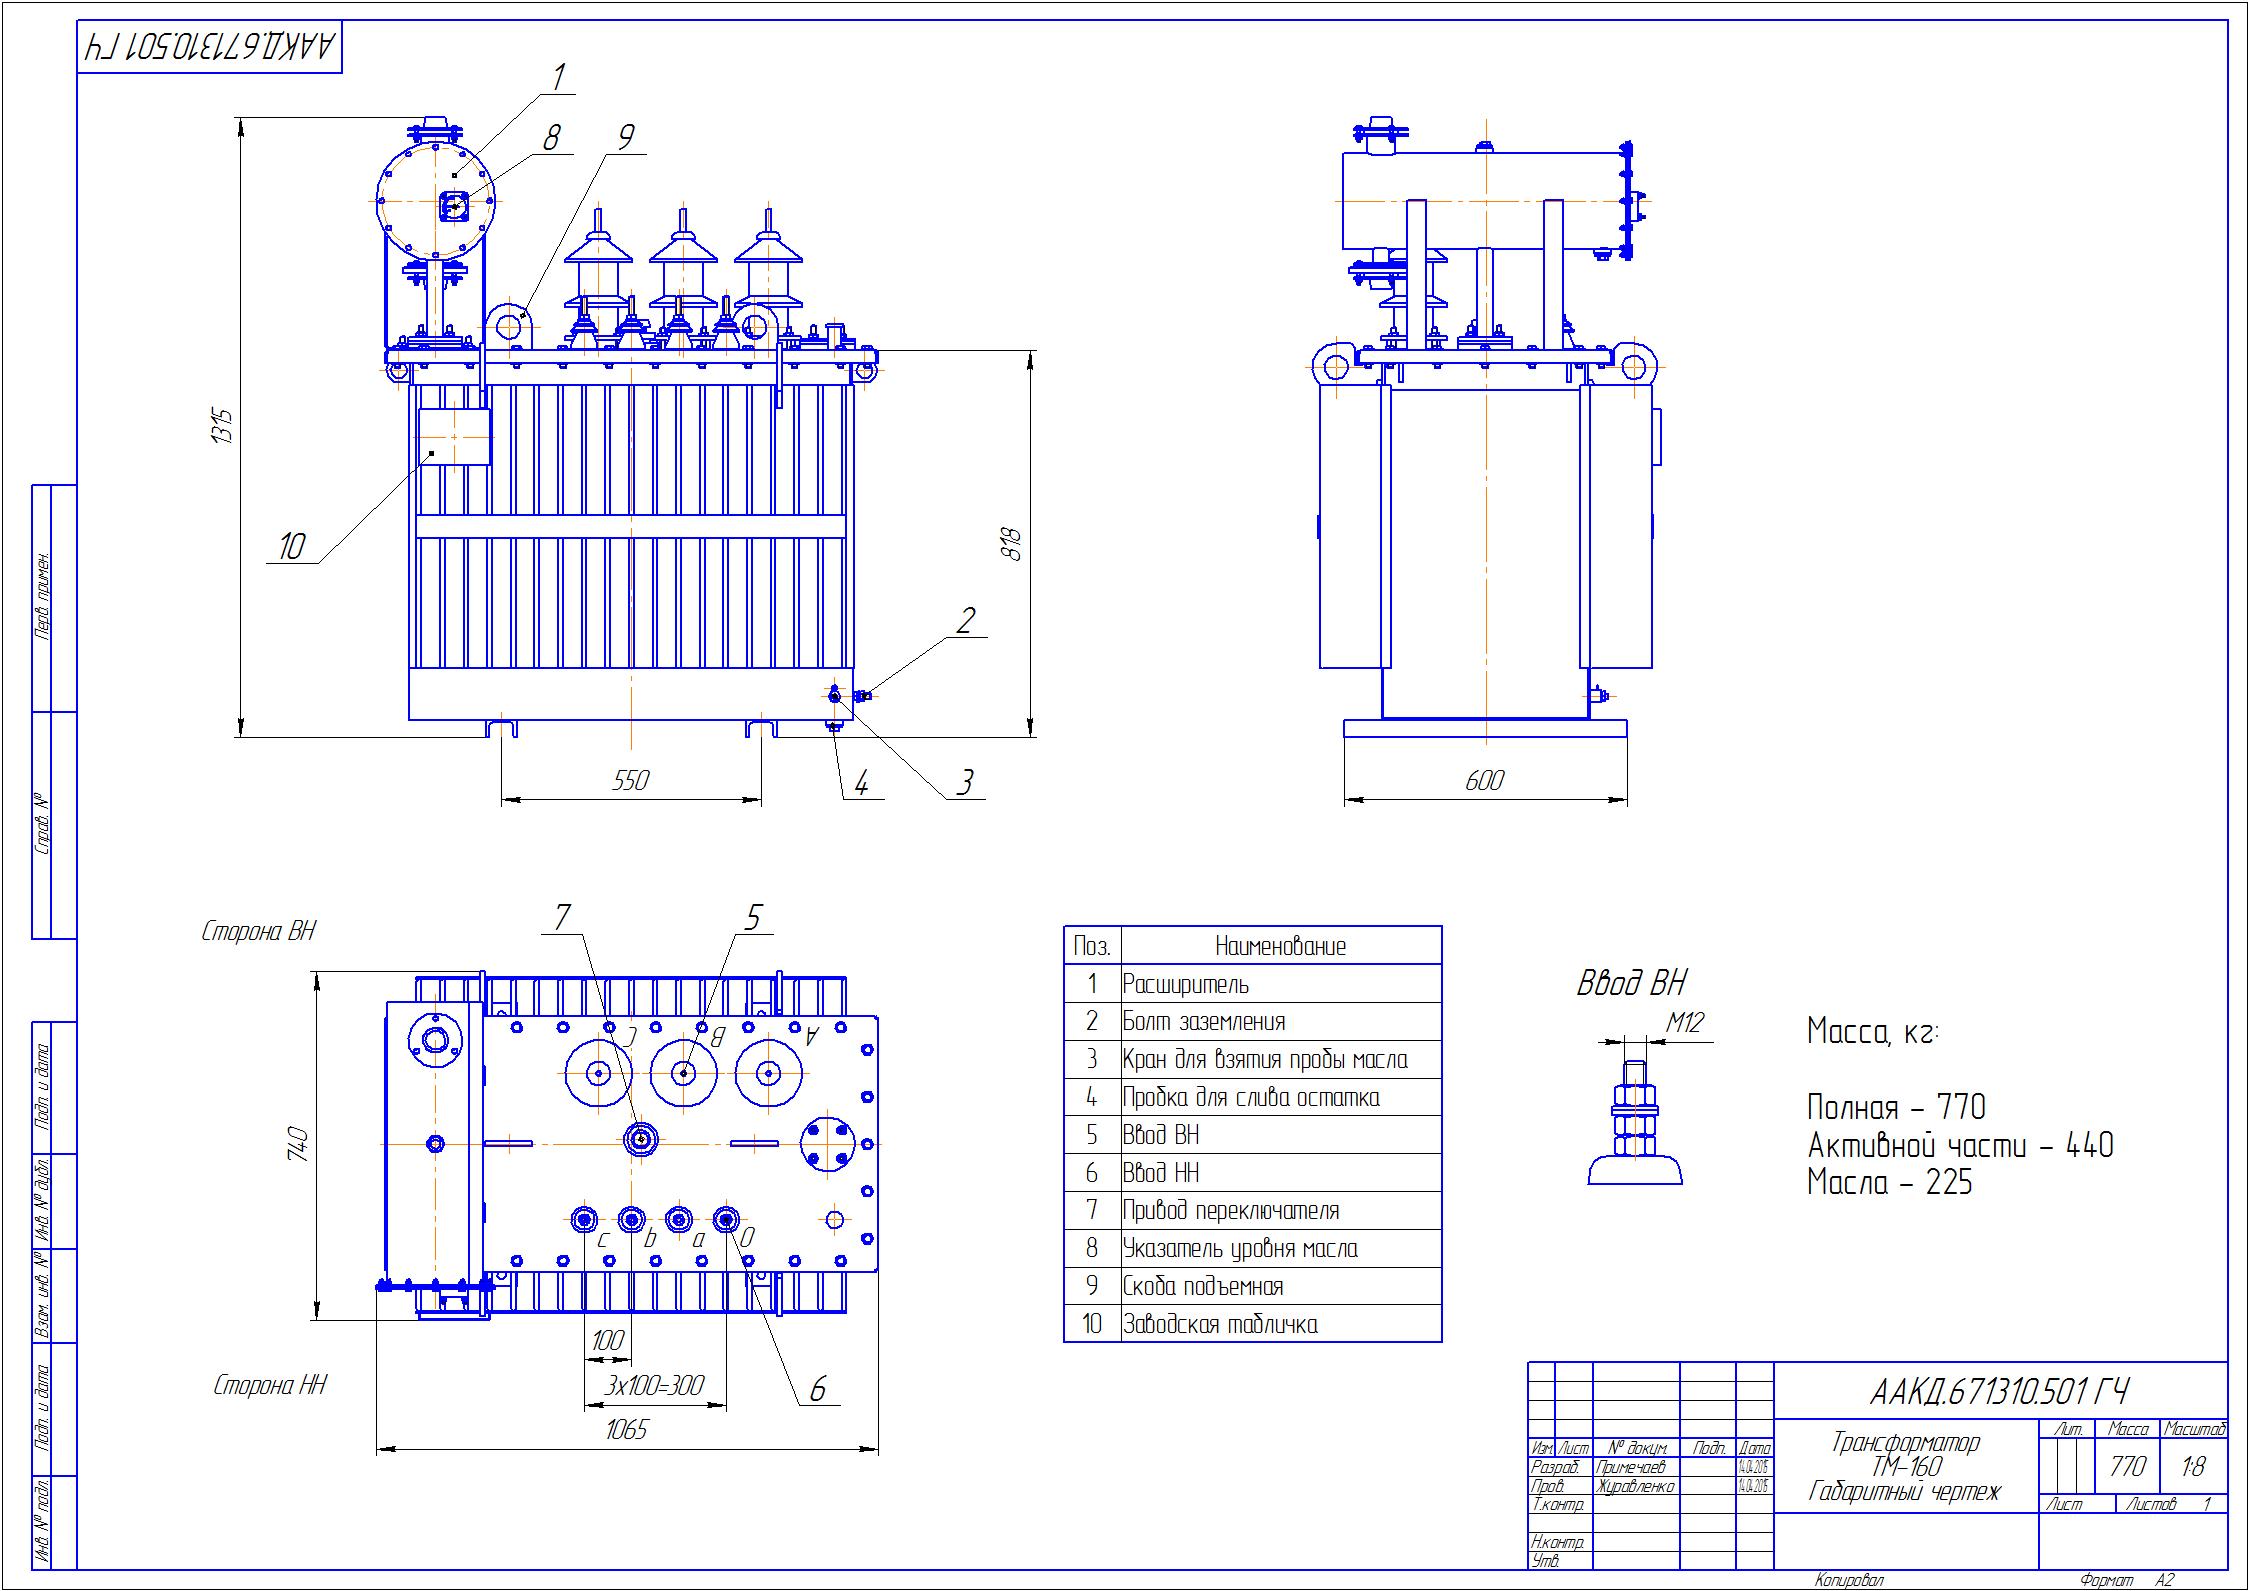The height and width of the screenshot is (1591, 2249).
Task: Click callout number 10 beside the tank
Action: tap(291, 547)
